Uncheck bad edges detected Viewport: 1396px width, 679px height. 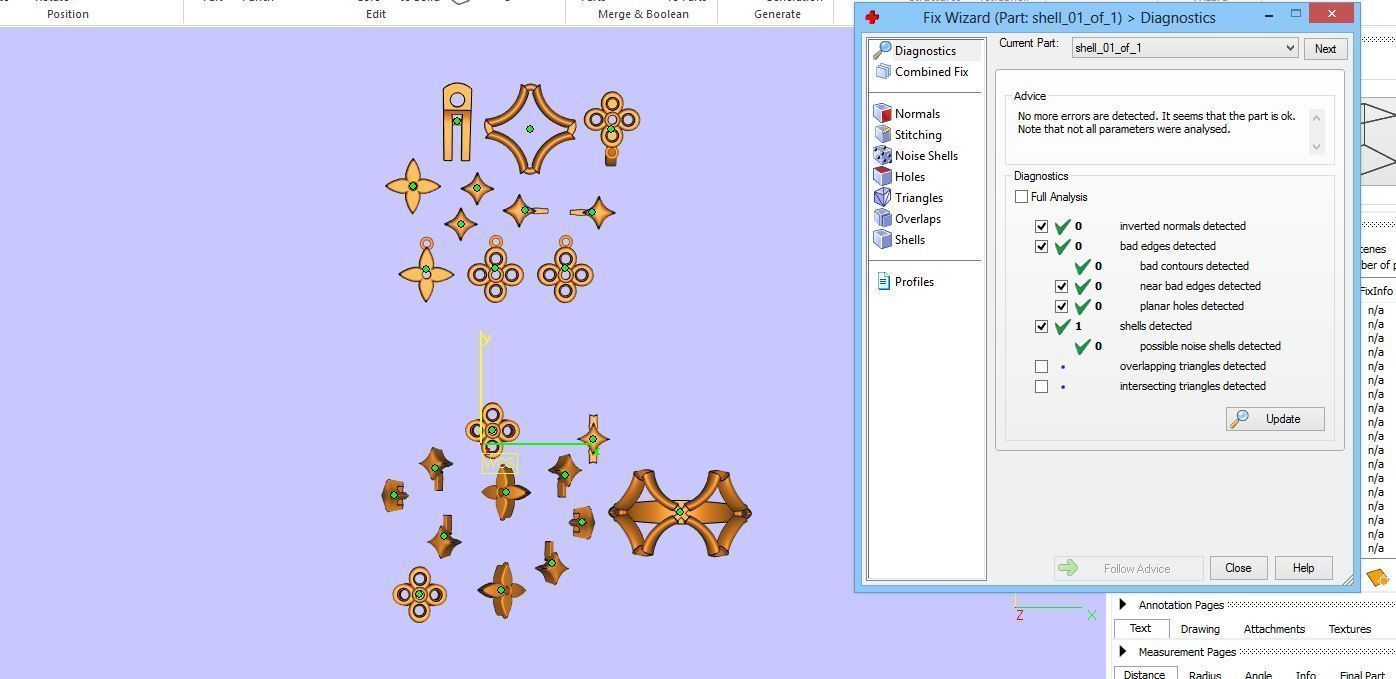pyautogui.click(x=1041, y=246)
